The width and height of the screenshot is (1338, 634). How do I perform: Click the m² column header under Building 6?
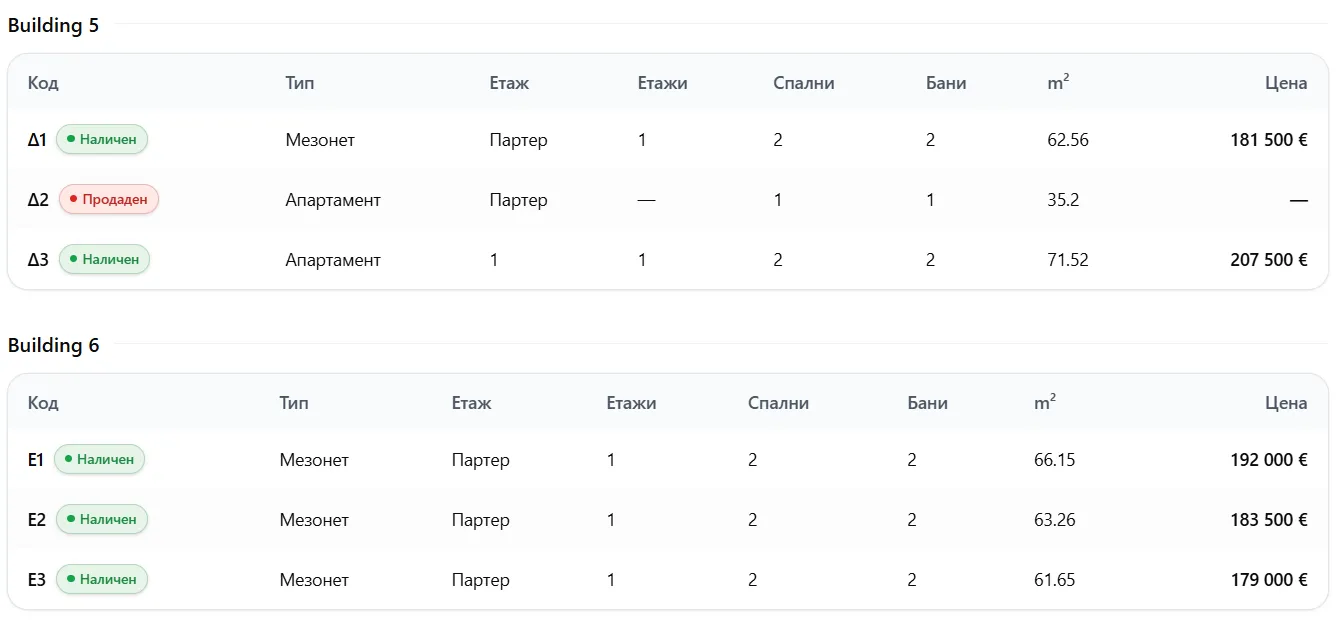tap(1045, 403)
